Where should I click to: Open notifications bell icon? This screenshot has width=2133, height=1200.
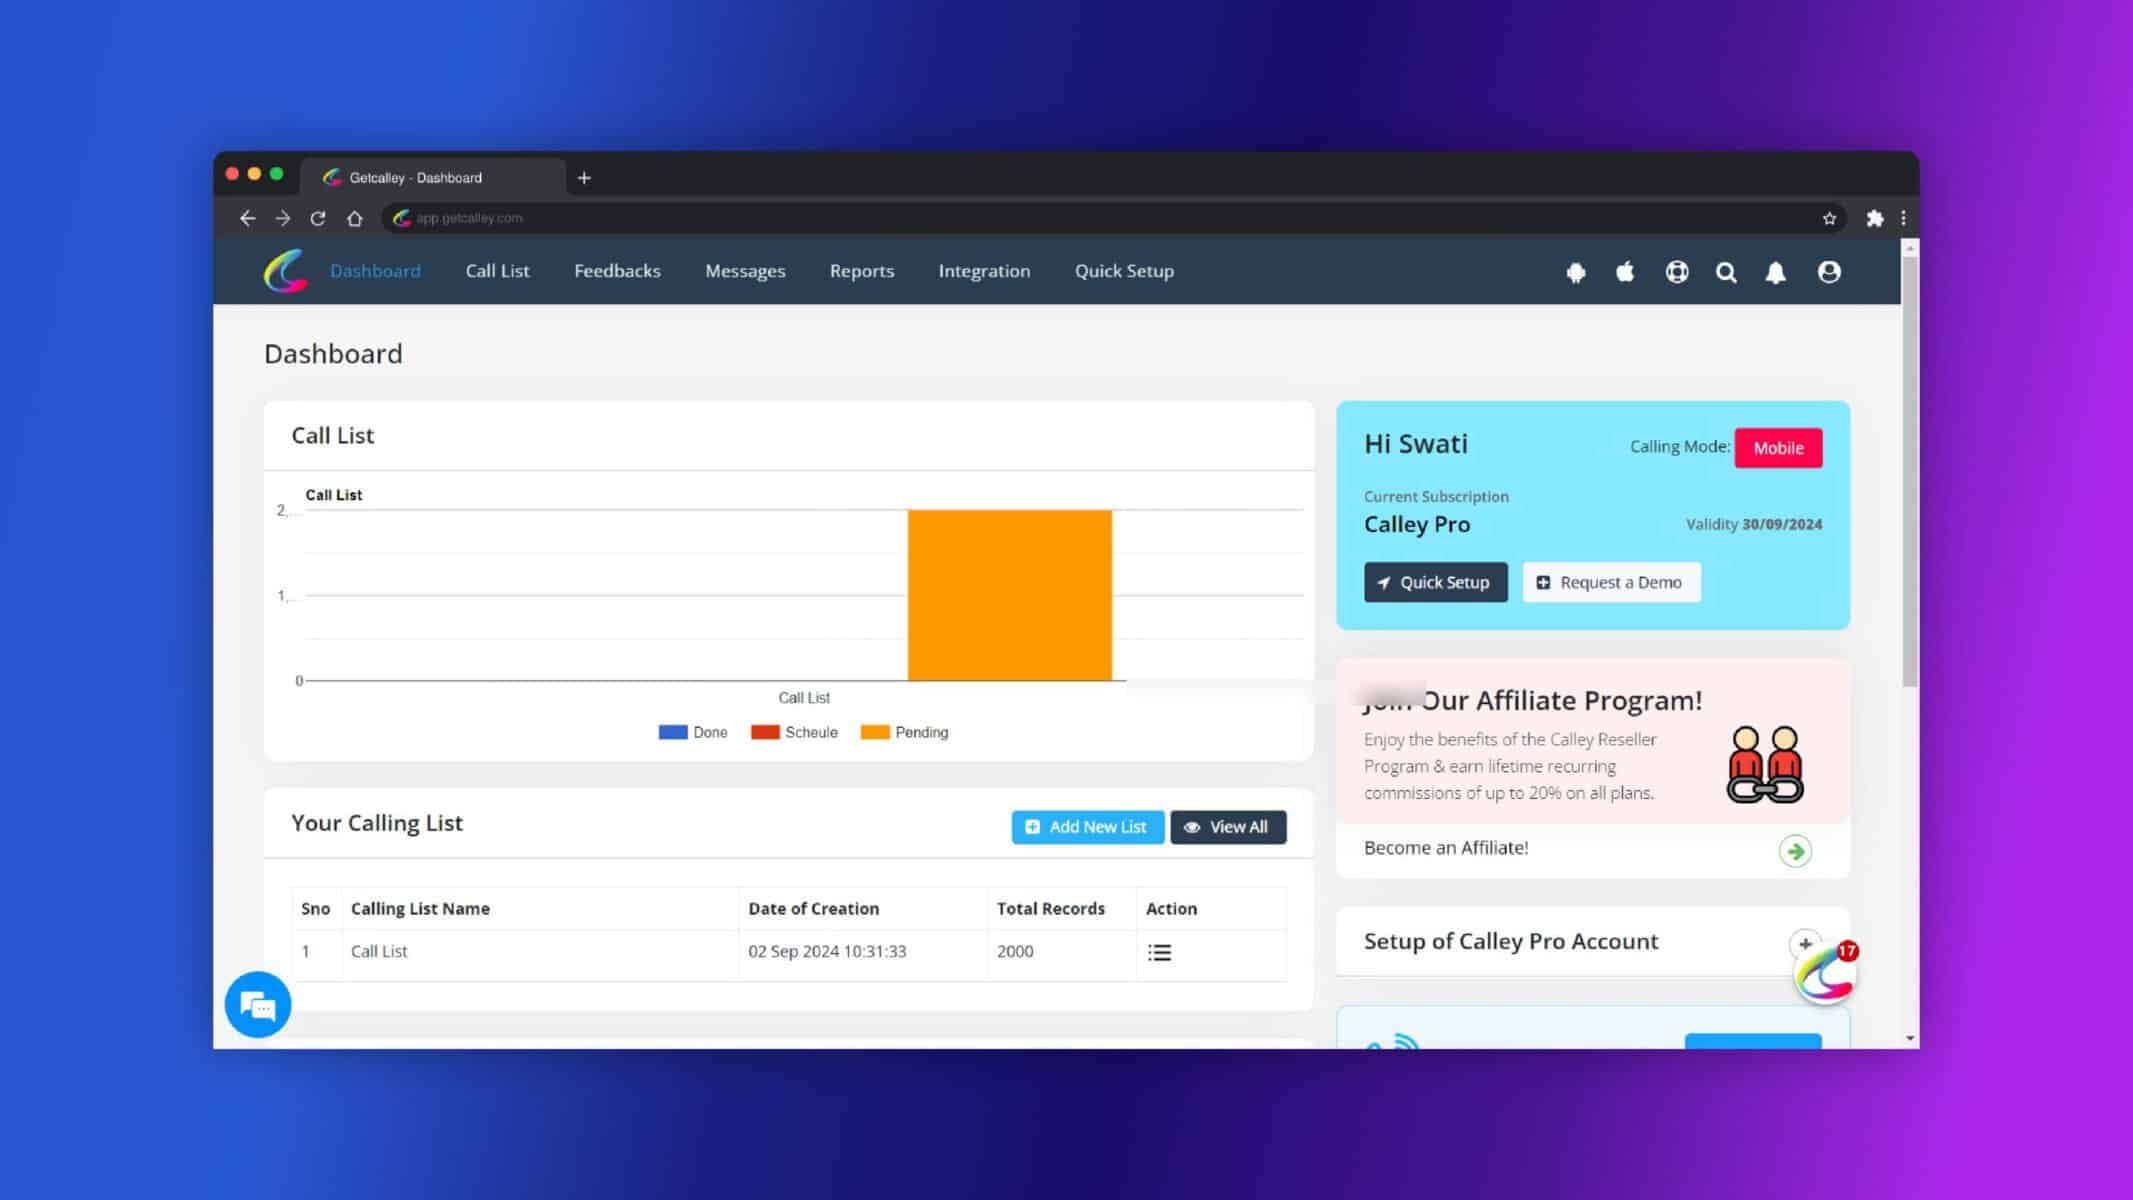[x=1777, y=271]
